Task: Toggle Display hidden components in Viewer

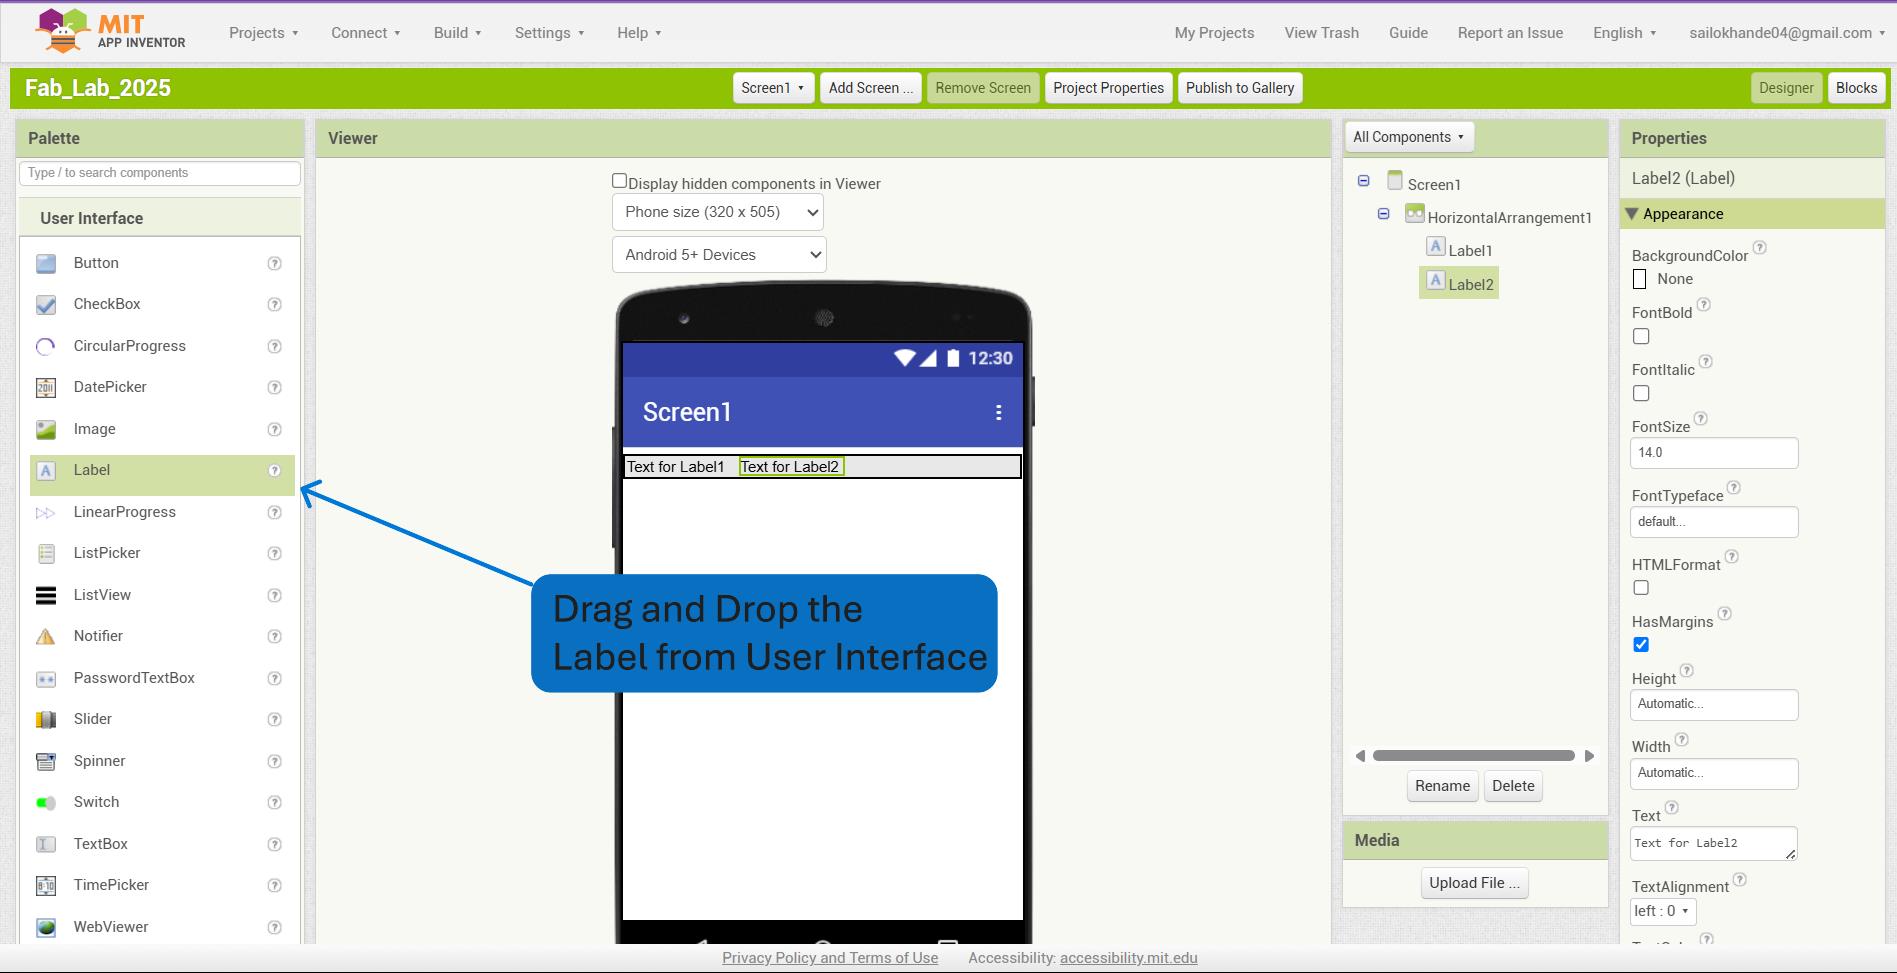Action: 619,181
